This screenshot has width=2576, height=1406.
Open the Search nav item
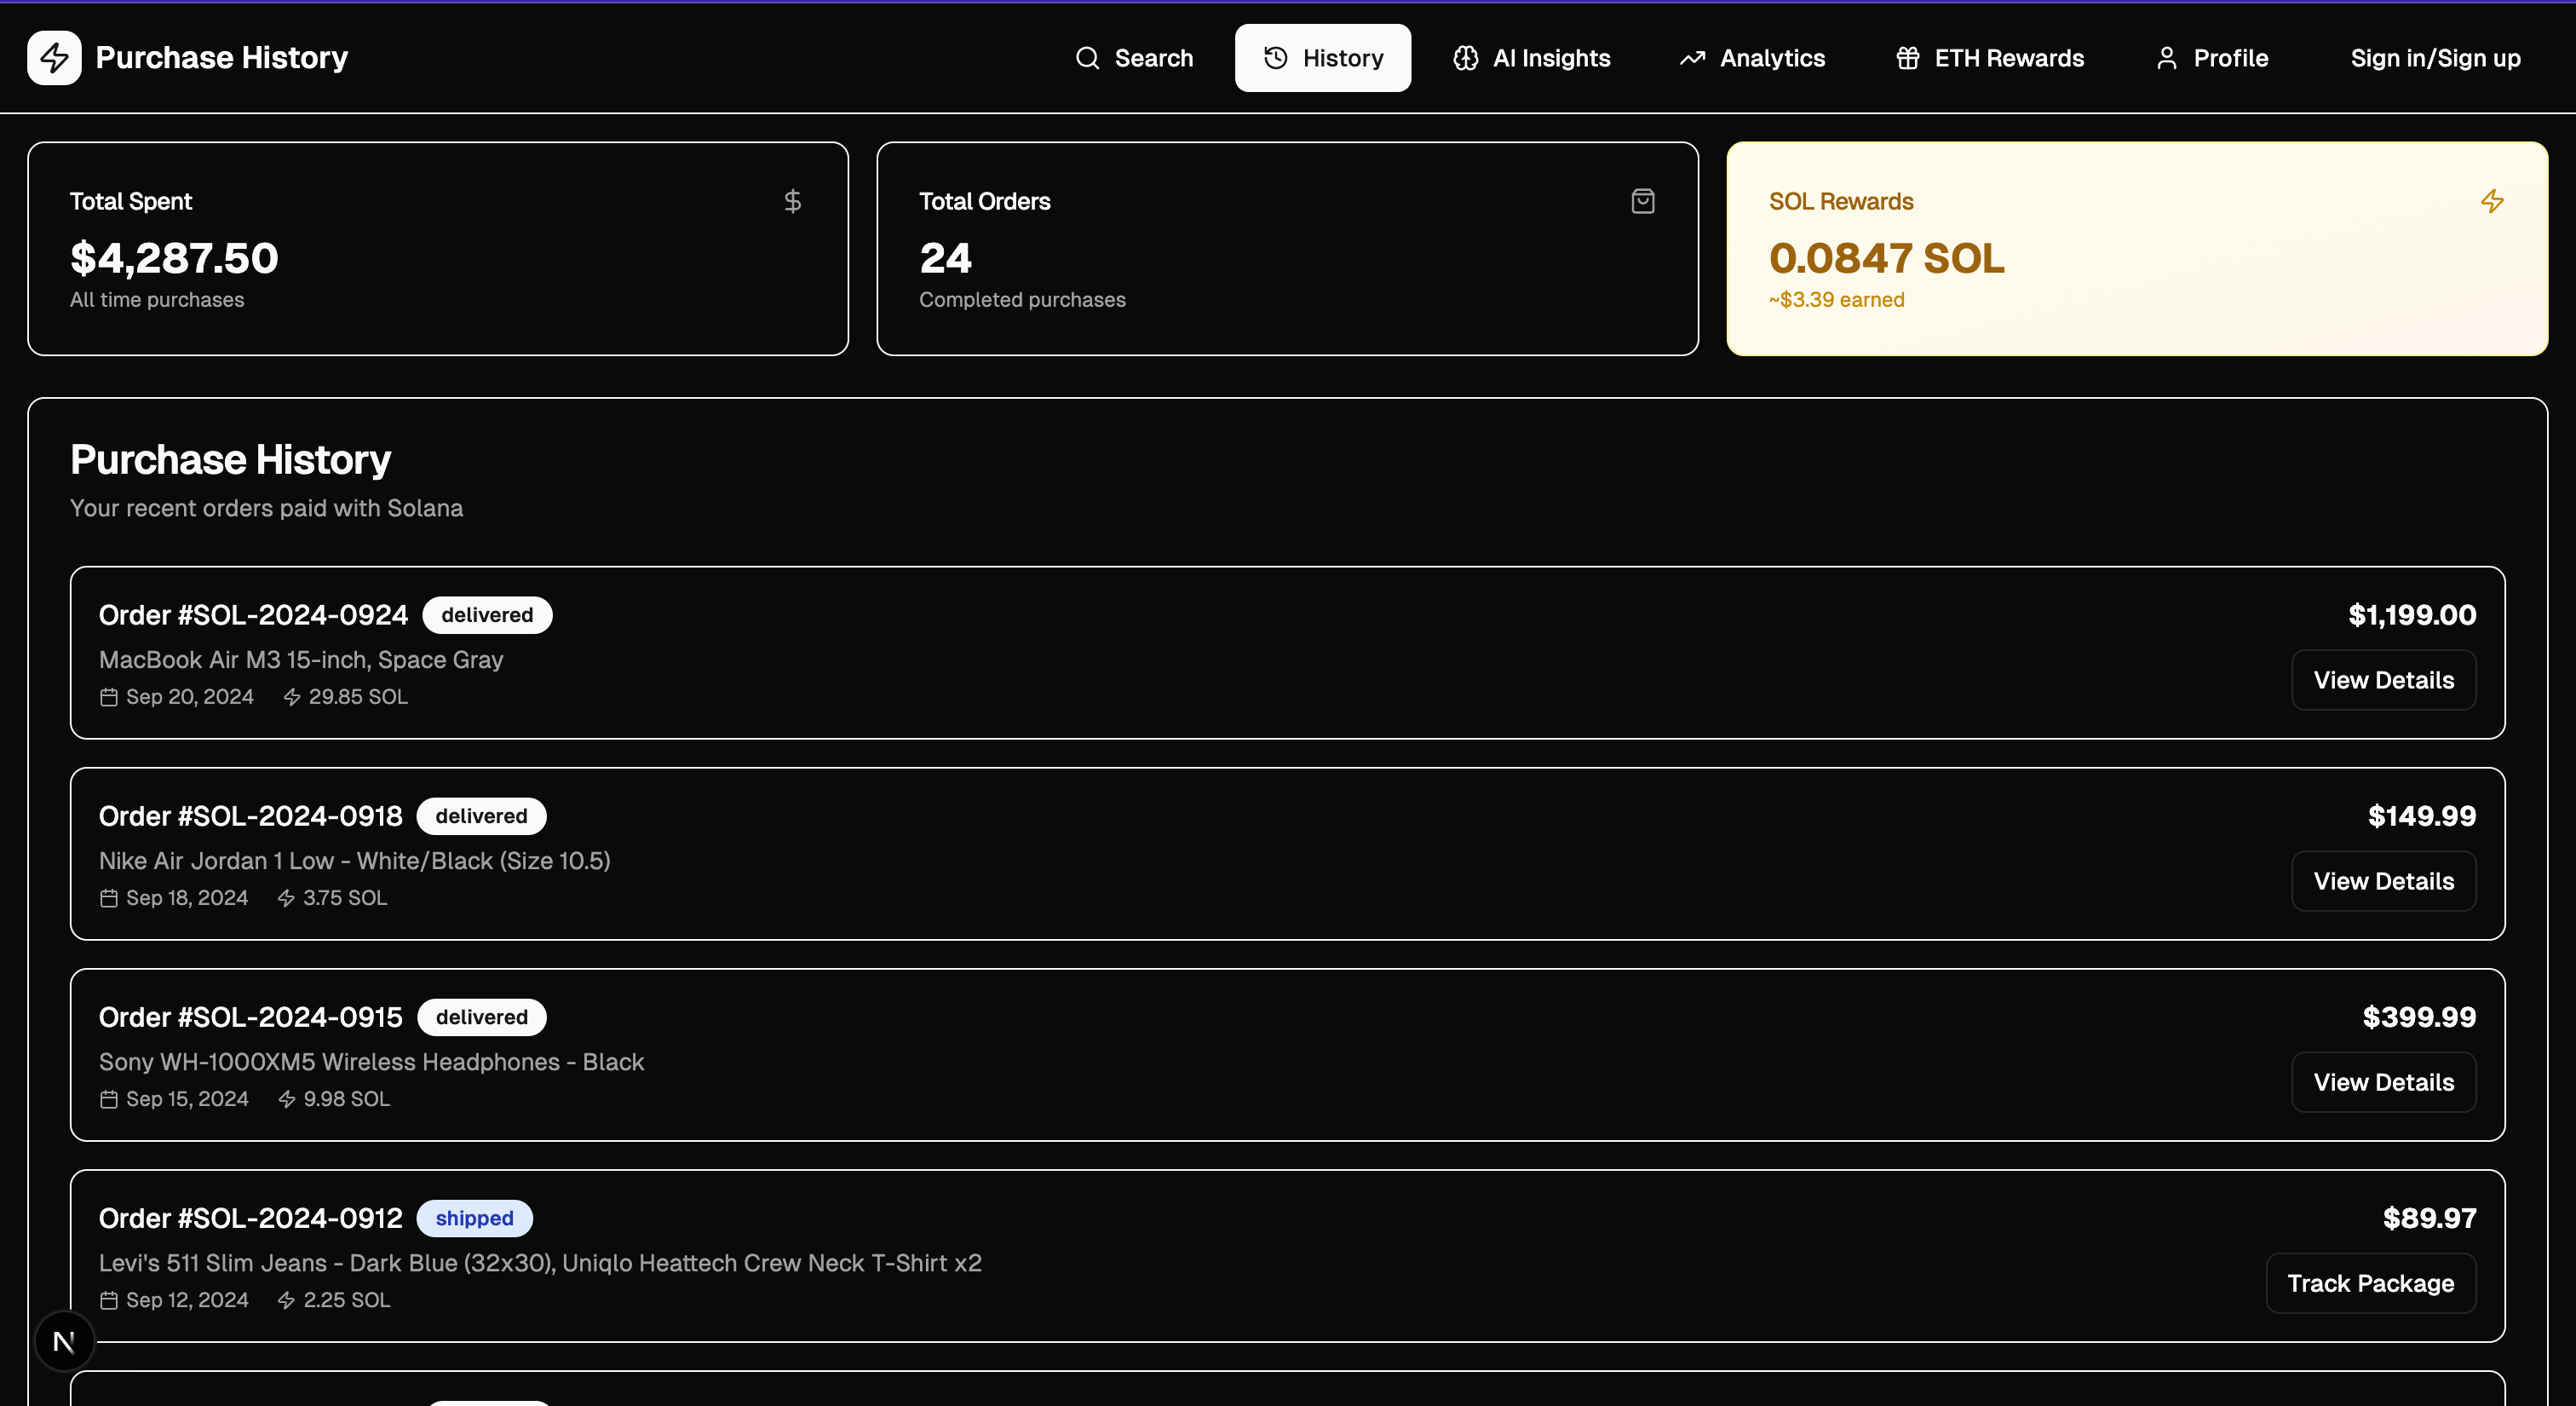coord(1134,58)
